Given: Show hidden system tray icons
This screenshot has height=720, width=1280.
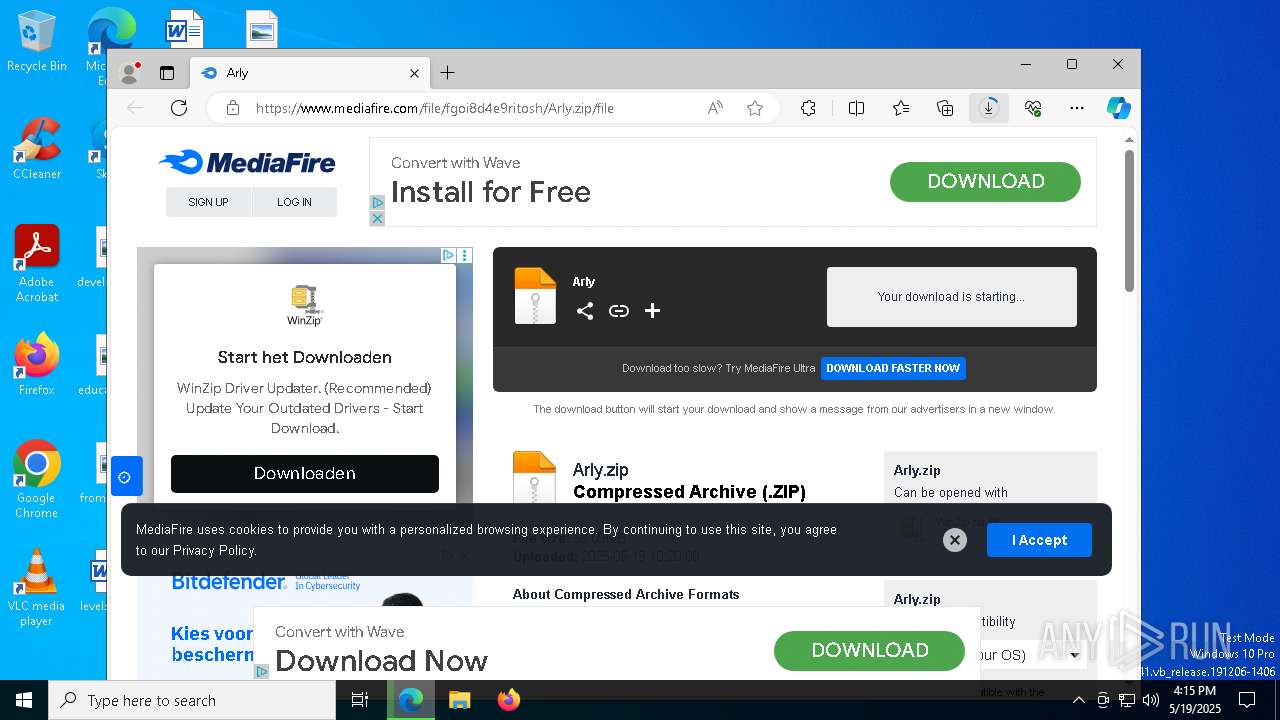Looking at the screenshot, I should click(1078, 700).
